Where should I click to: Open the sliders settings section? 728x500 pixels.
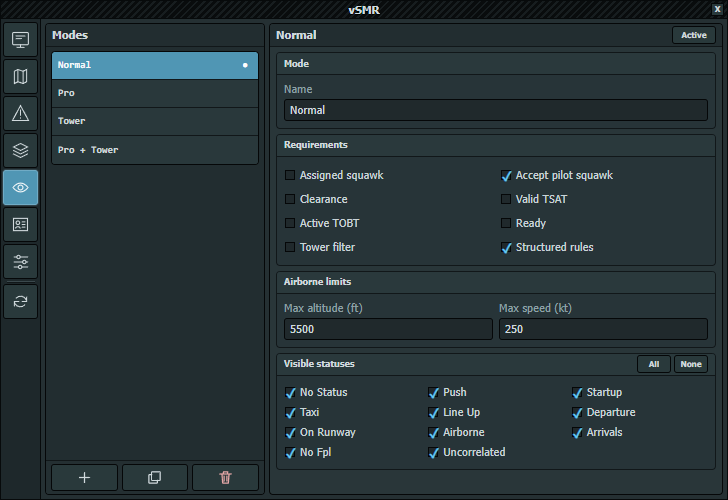tap(20, 262)
